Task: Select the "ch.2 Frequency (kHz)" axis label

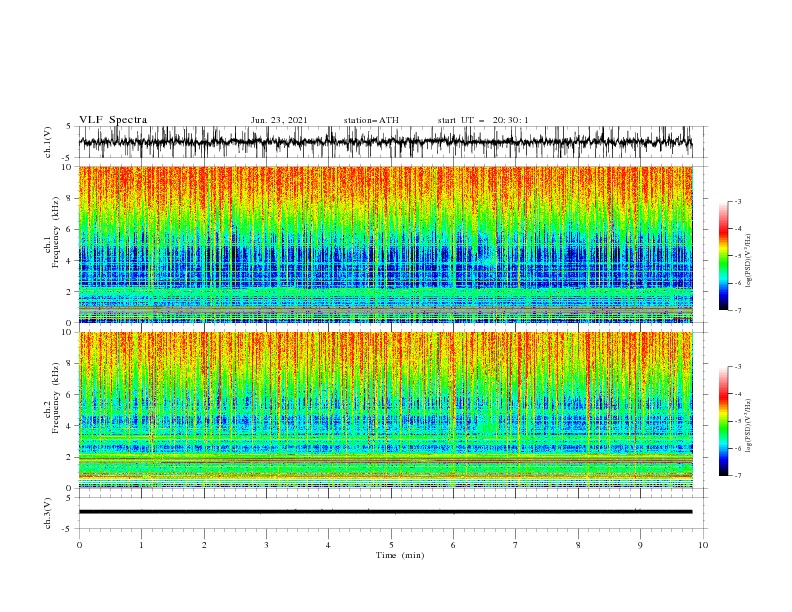Action: [x=52, y=398]
